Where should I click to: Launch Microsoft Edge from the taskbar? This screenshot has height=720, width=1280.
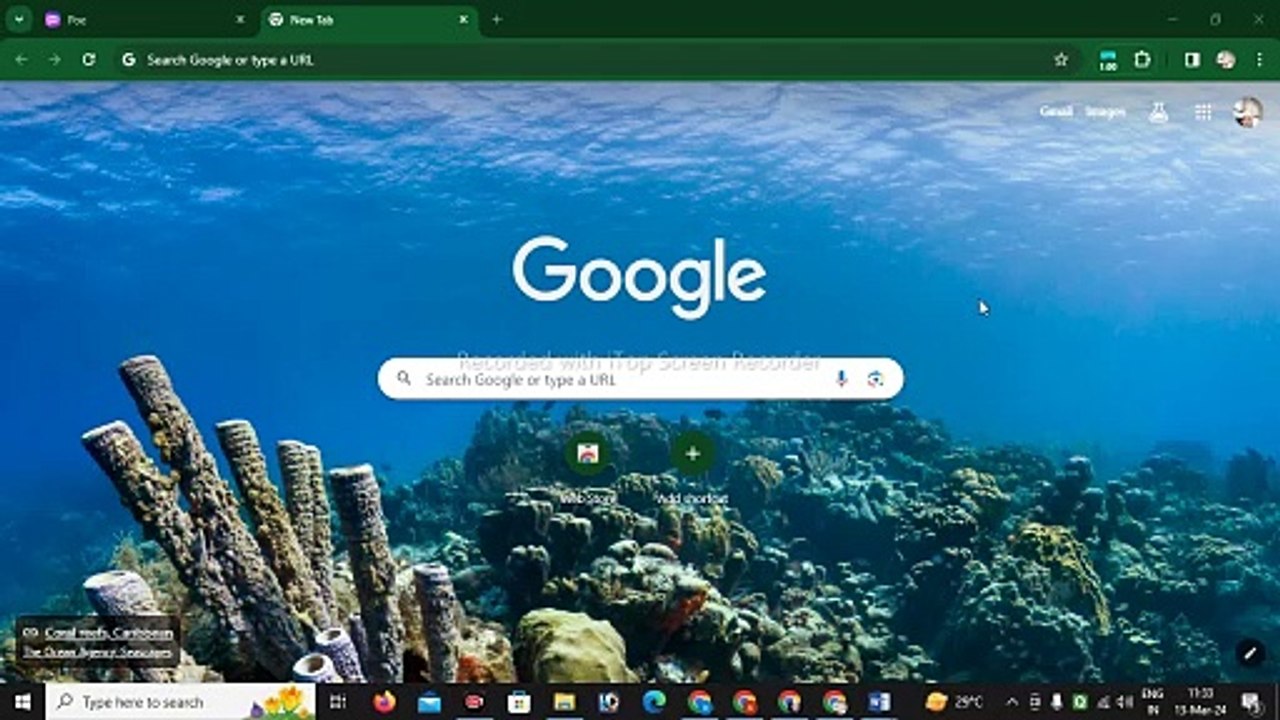point(654,702)
